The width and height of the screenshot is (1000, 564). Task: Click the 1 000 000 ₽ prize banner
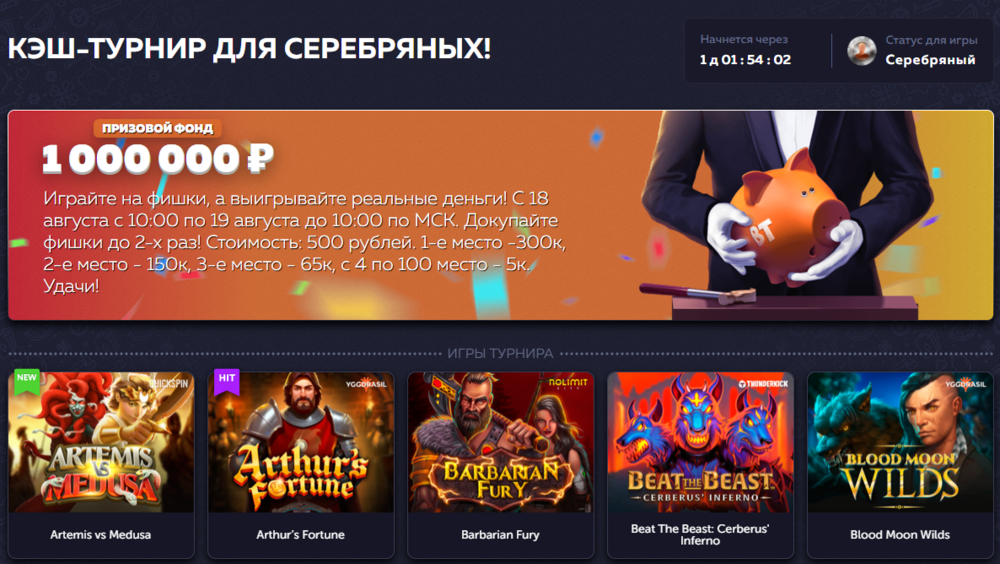tap(501, 215)
